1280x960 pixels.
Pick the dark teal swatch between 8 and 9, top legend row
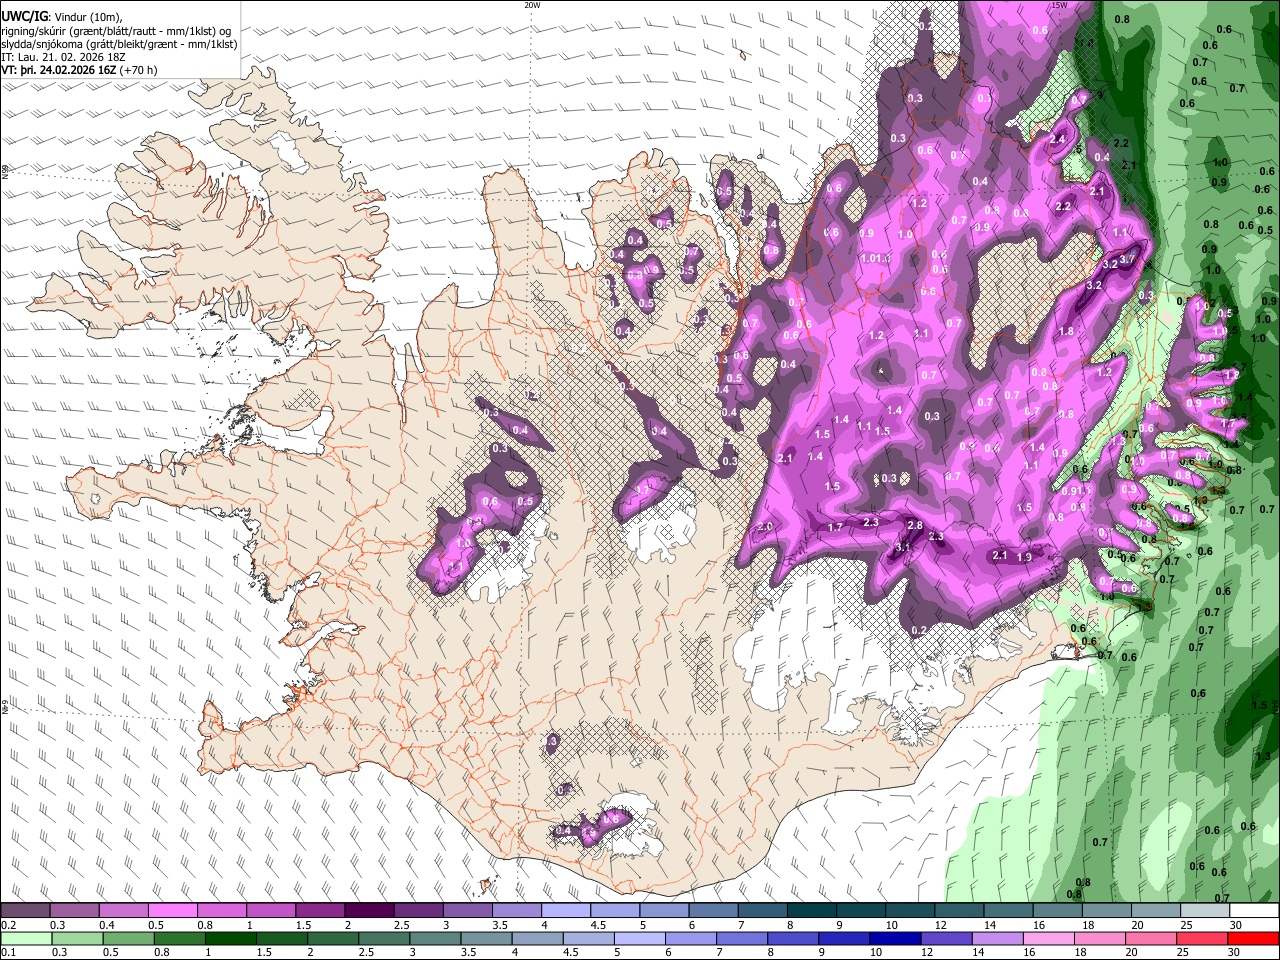pyautogui.click(x=812, y=911)
